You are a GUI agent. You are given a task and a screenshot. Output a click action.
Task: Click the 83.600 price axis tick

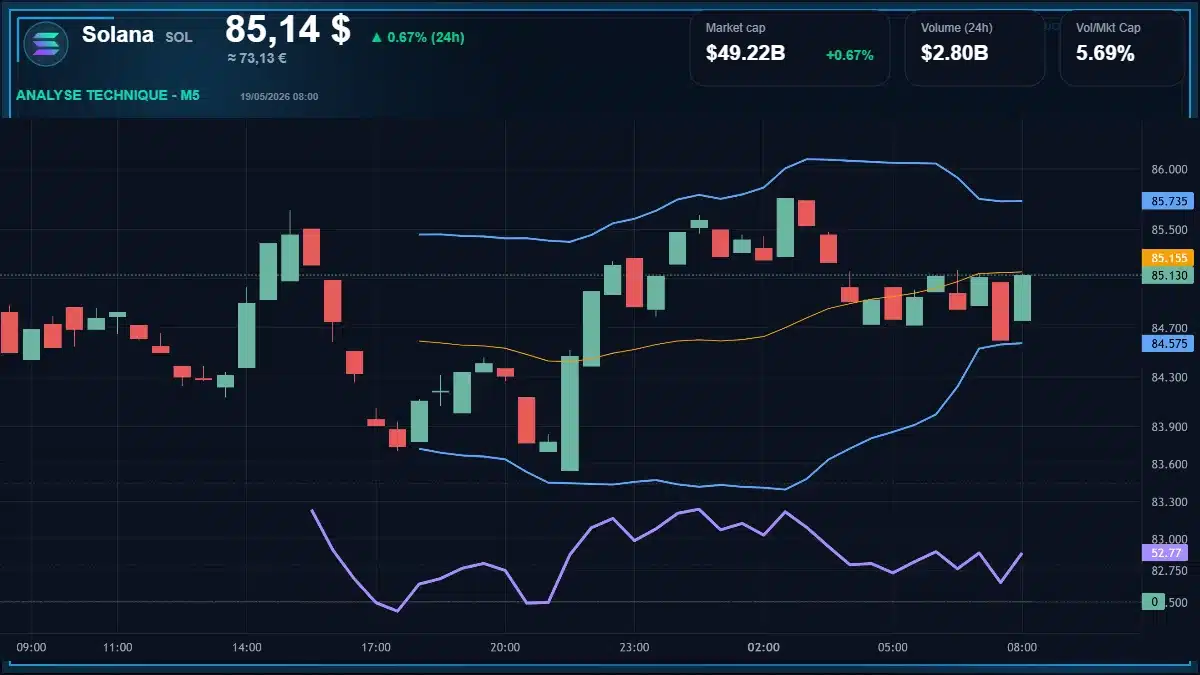(1169, 464)
